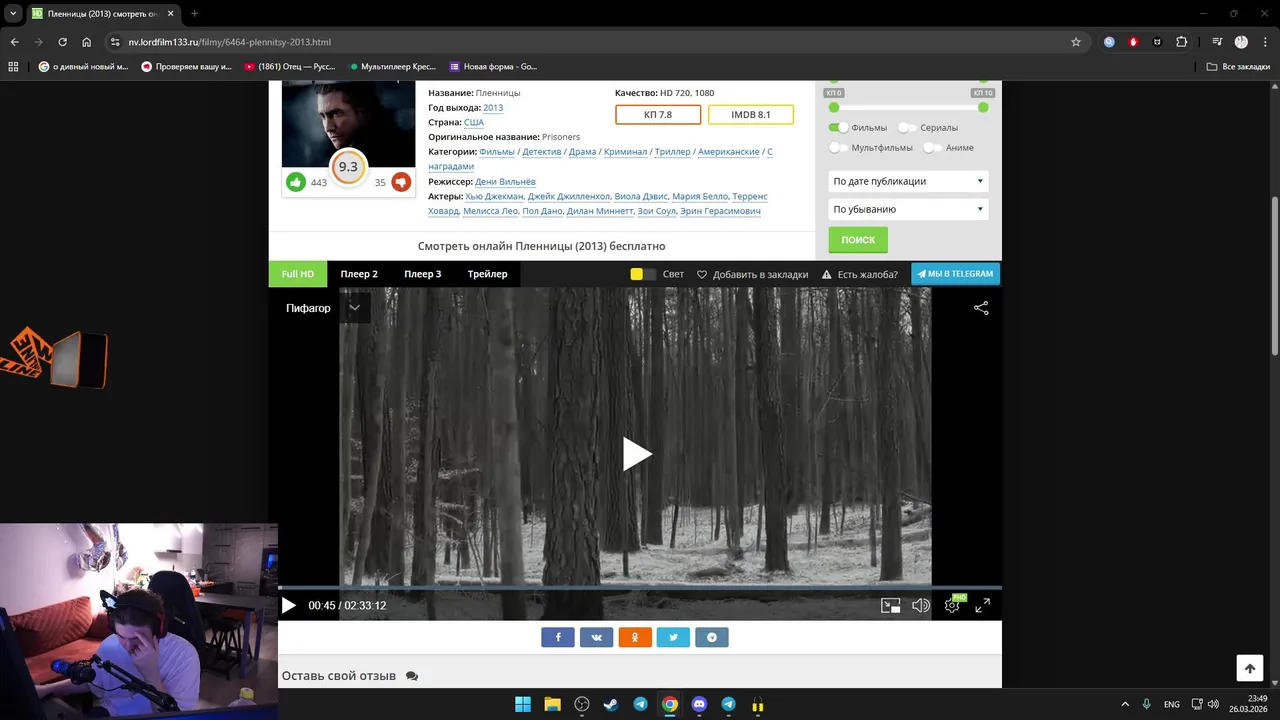The height and width of the screenshot is (720, 1280).
Task: Enable the Мультфильмы filter switch
Action: [x=838, y=148]
